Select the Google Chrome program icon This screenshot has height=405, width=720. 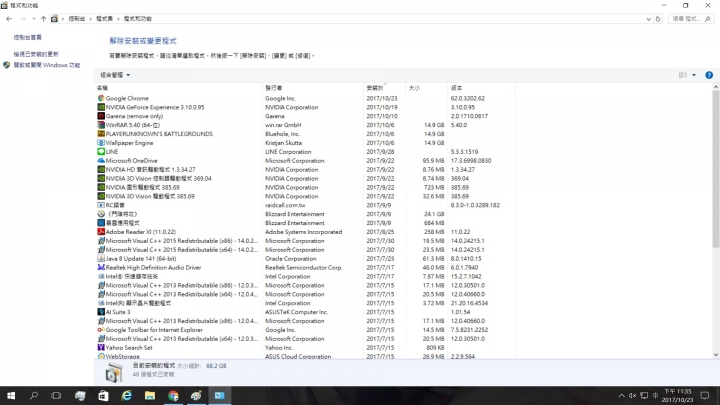click(101, 98)
